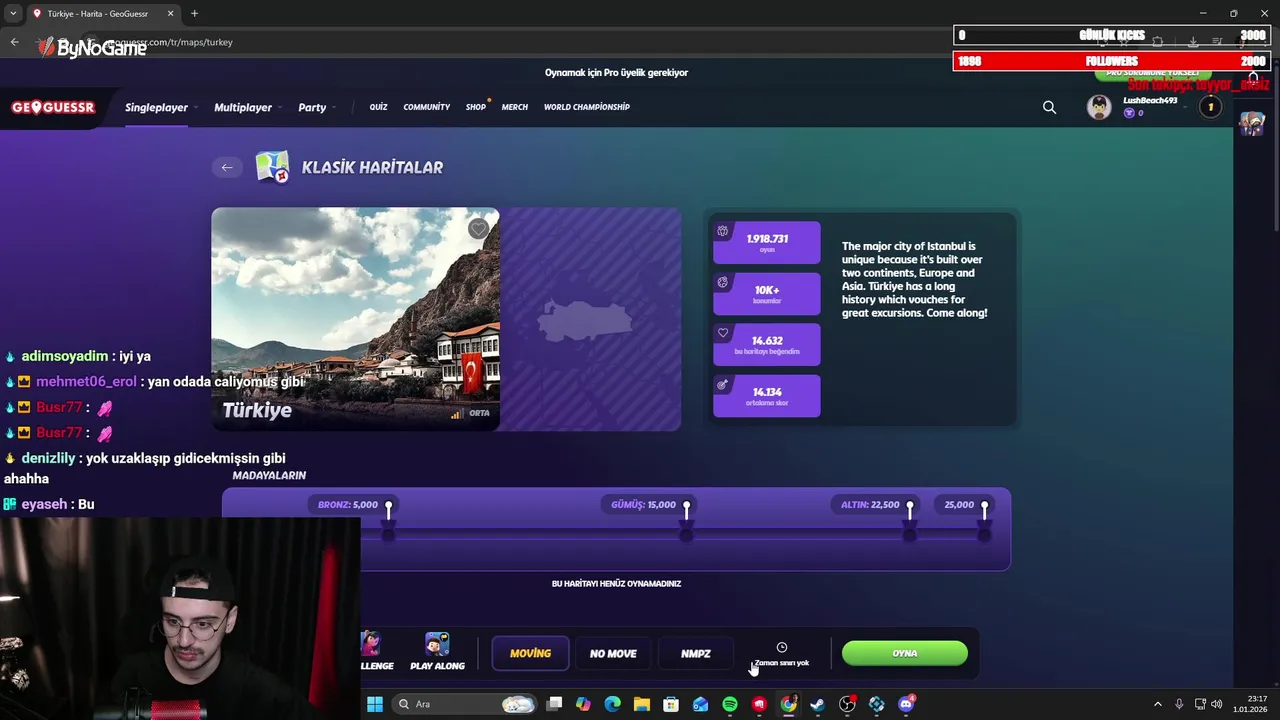Click the browser back arrow
This screenshot has width=1280, height=720.
click(14, 42)
